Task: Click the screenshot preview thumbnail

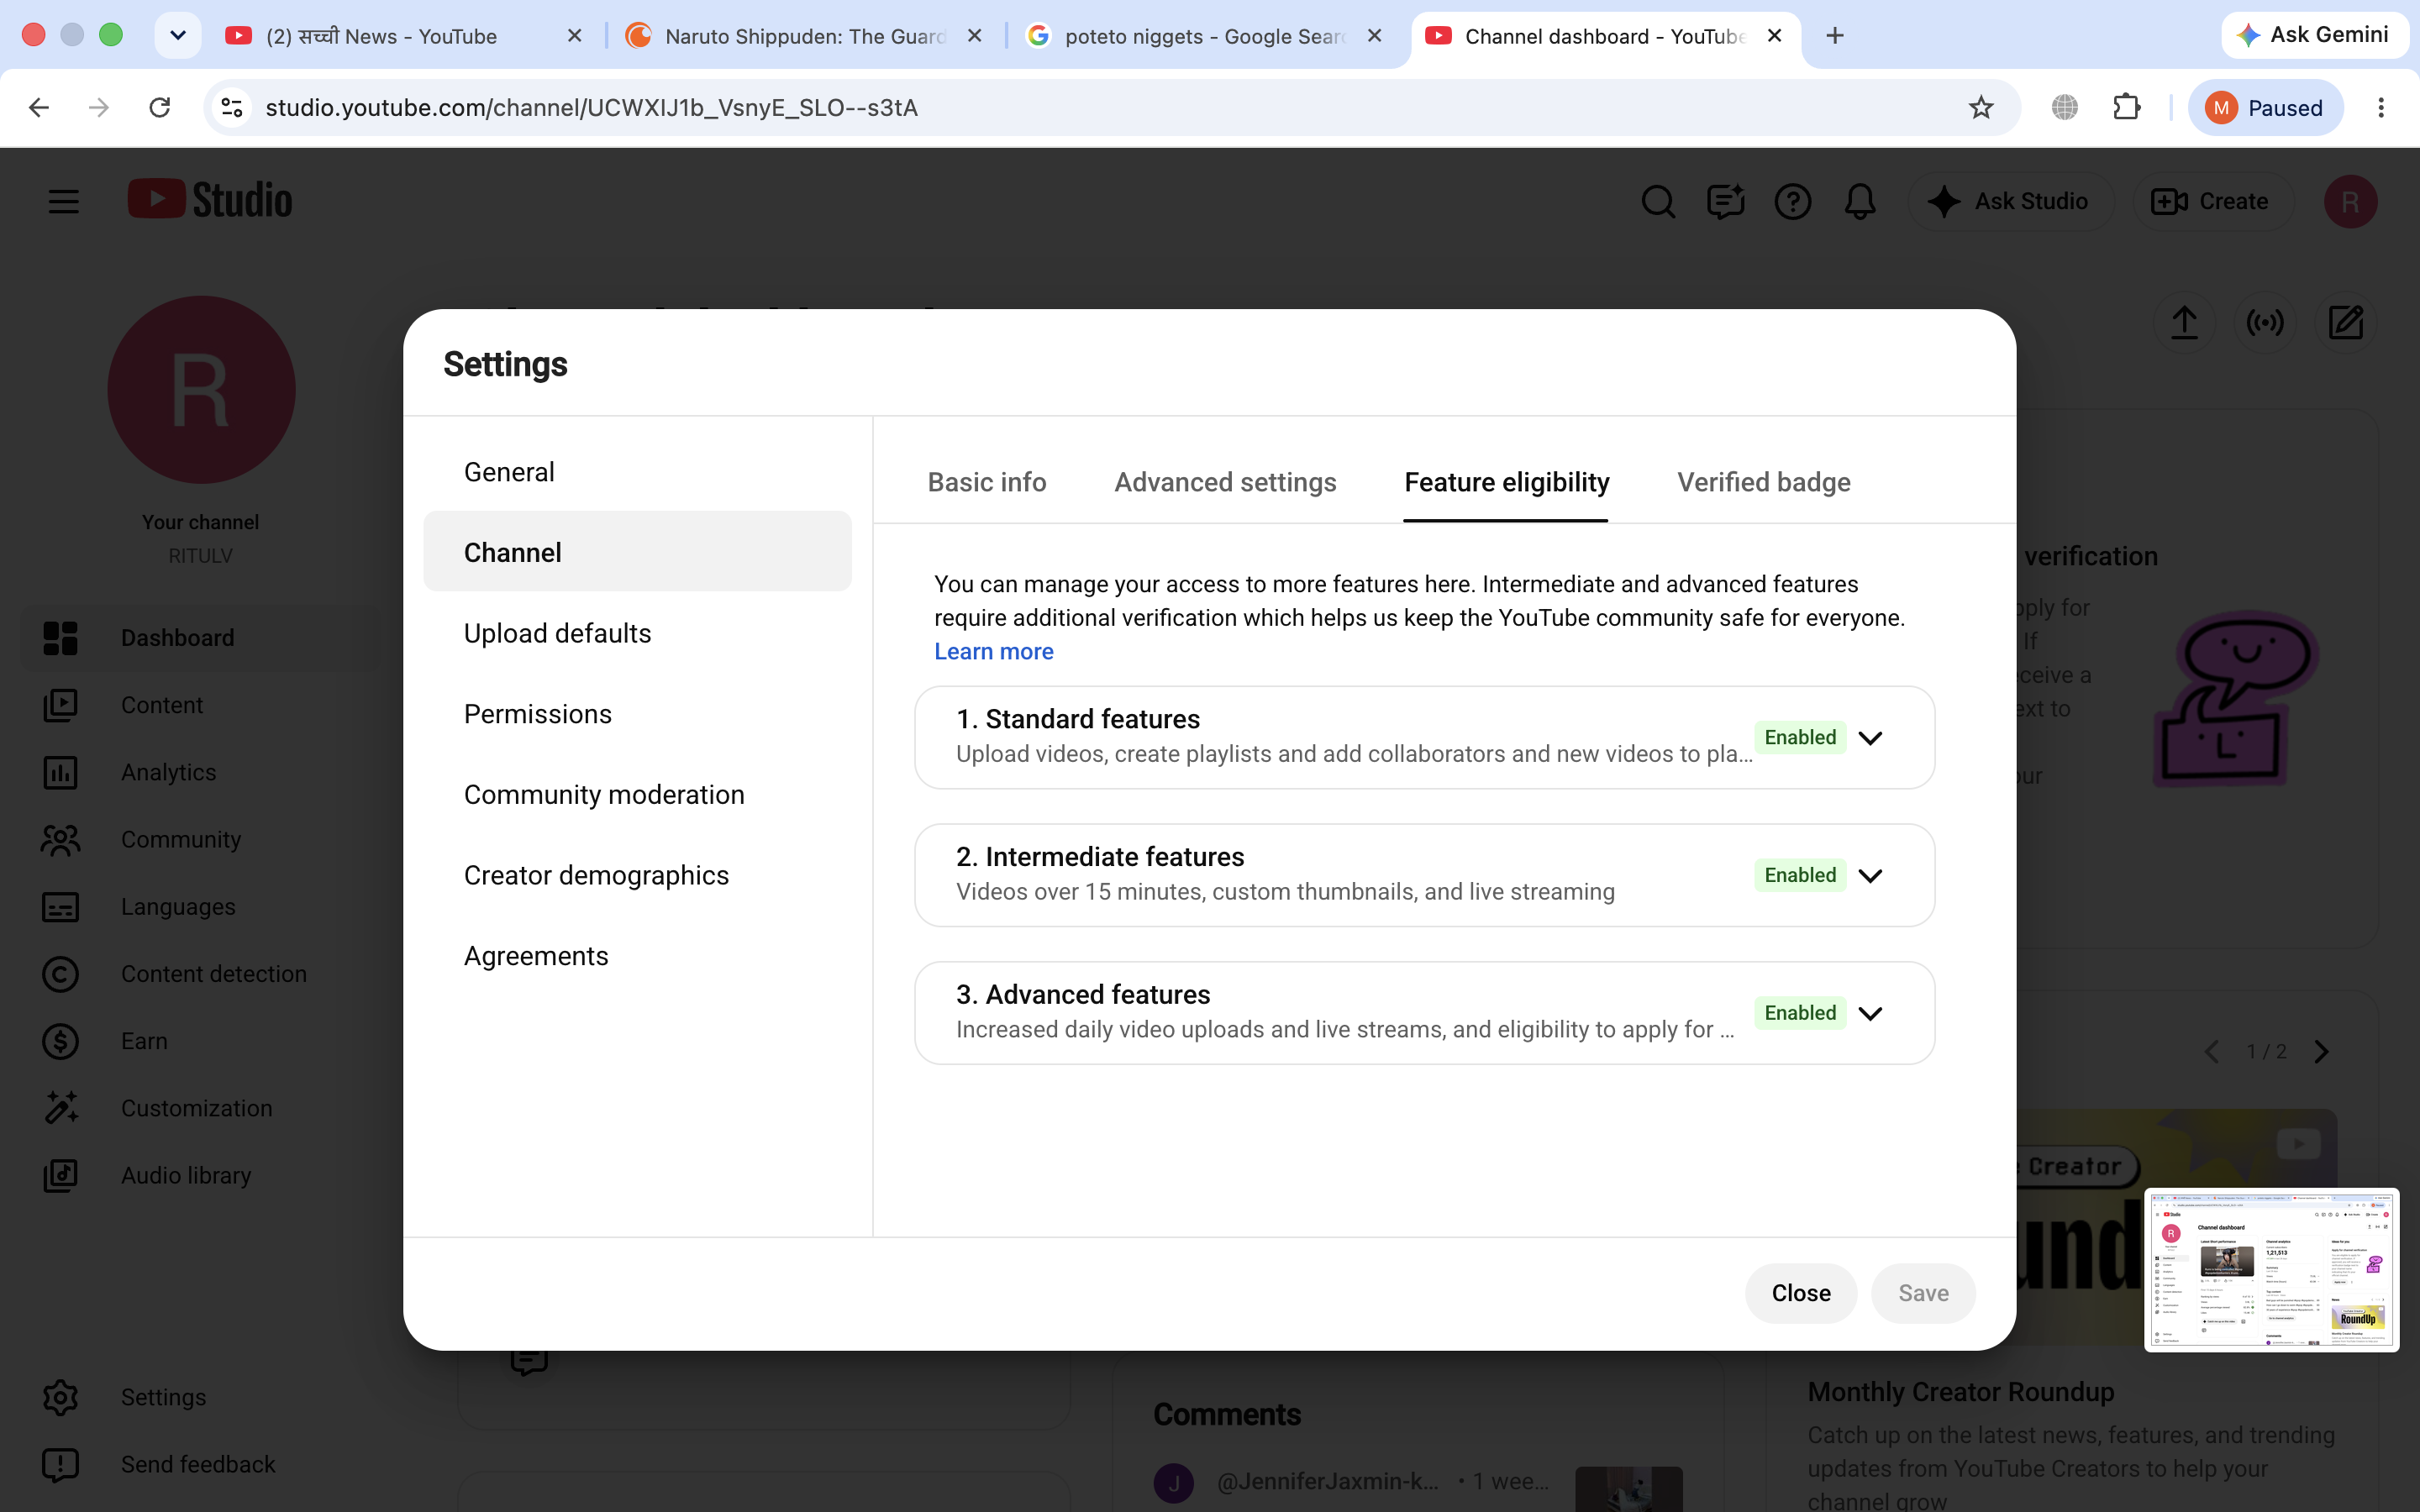Action: coord(2271,1270)
